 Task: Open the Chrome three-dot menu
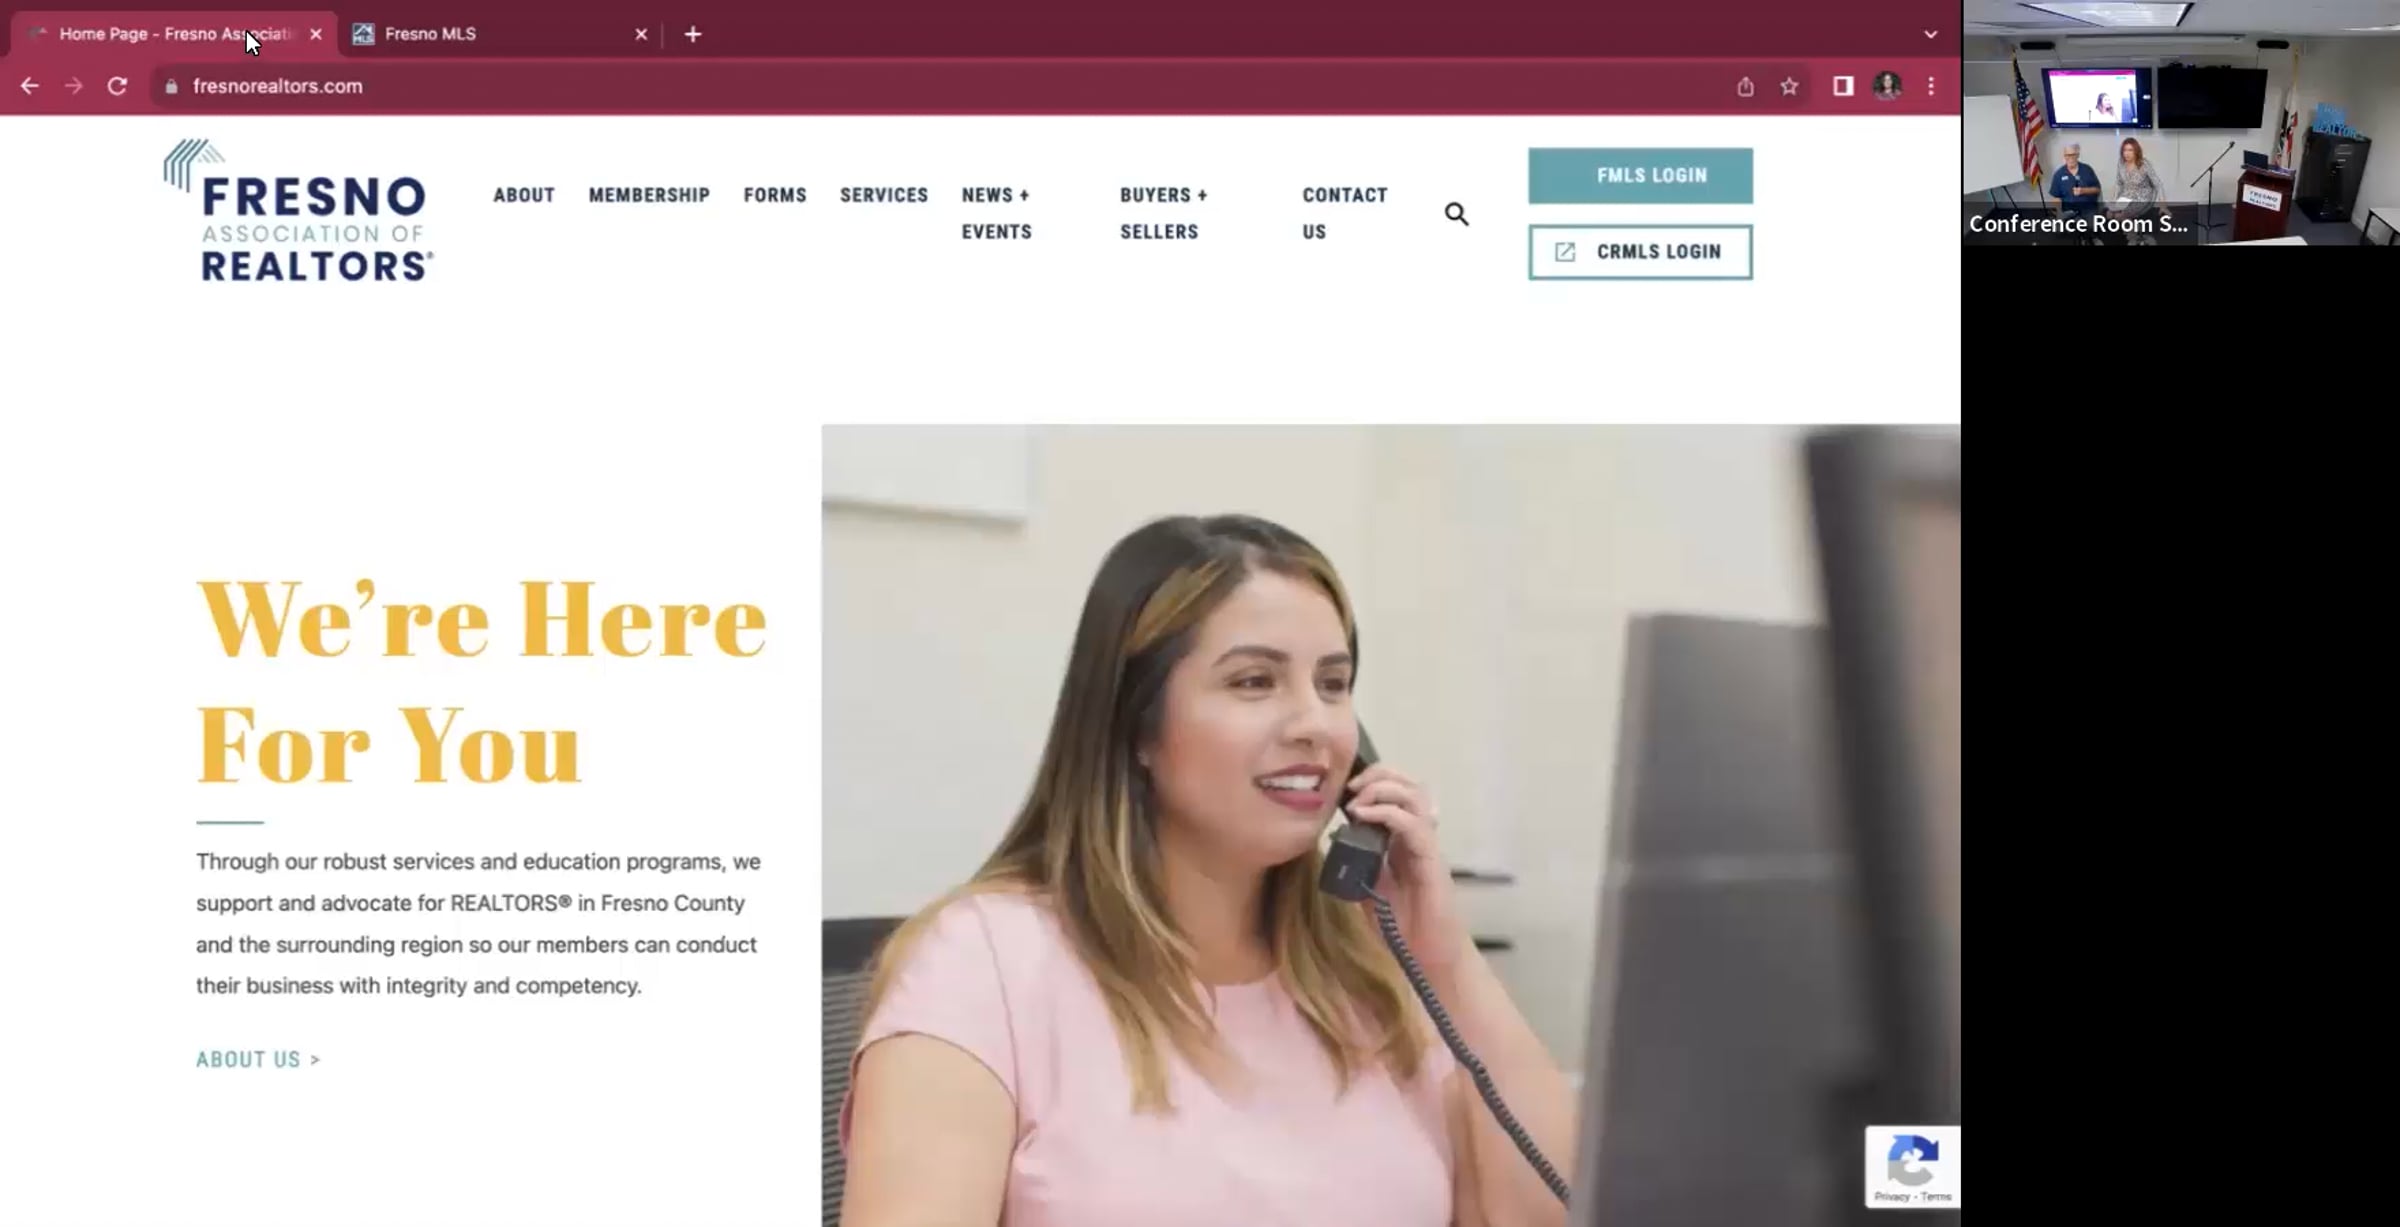click(1931, 86)
